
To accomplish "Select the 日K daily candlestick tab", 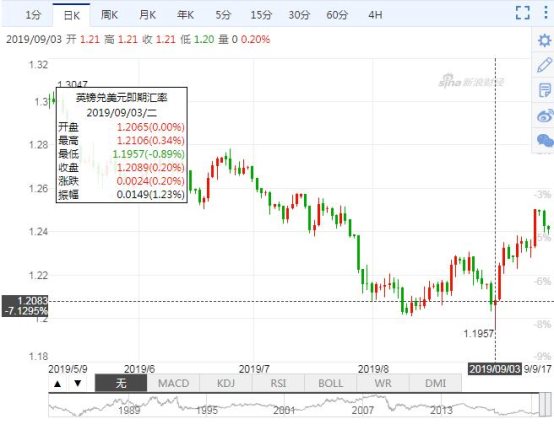I will (x=71, y=15).
